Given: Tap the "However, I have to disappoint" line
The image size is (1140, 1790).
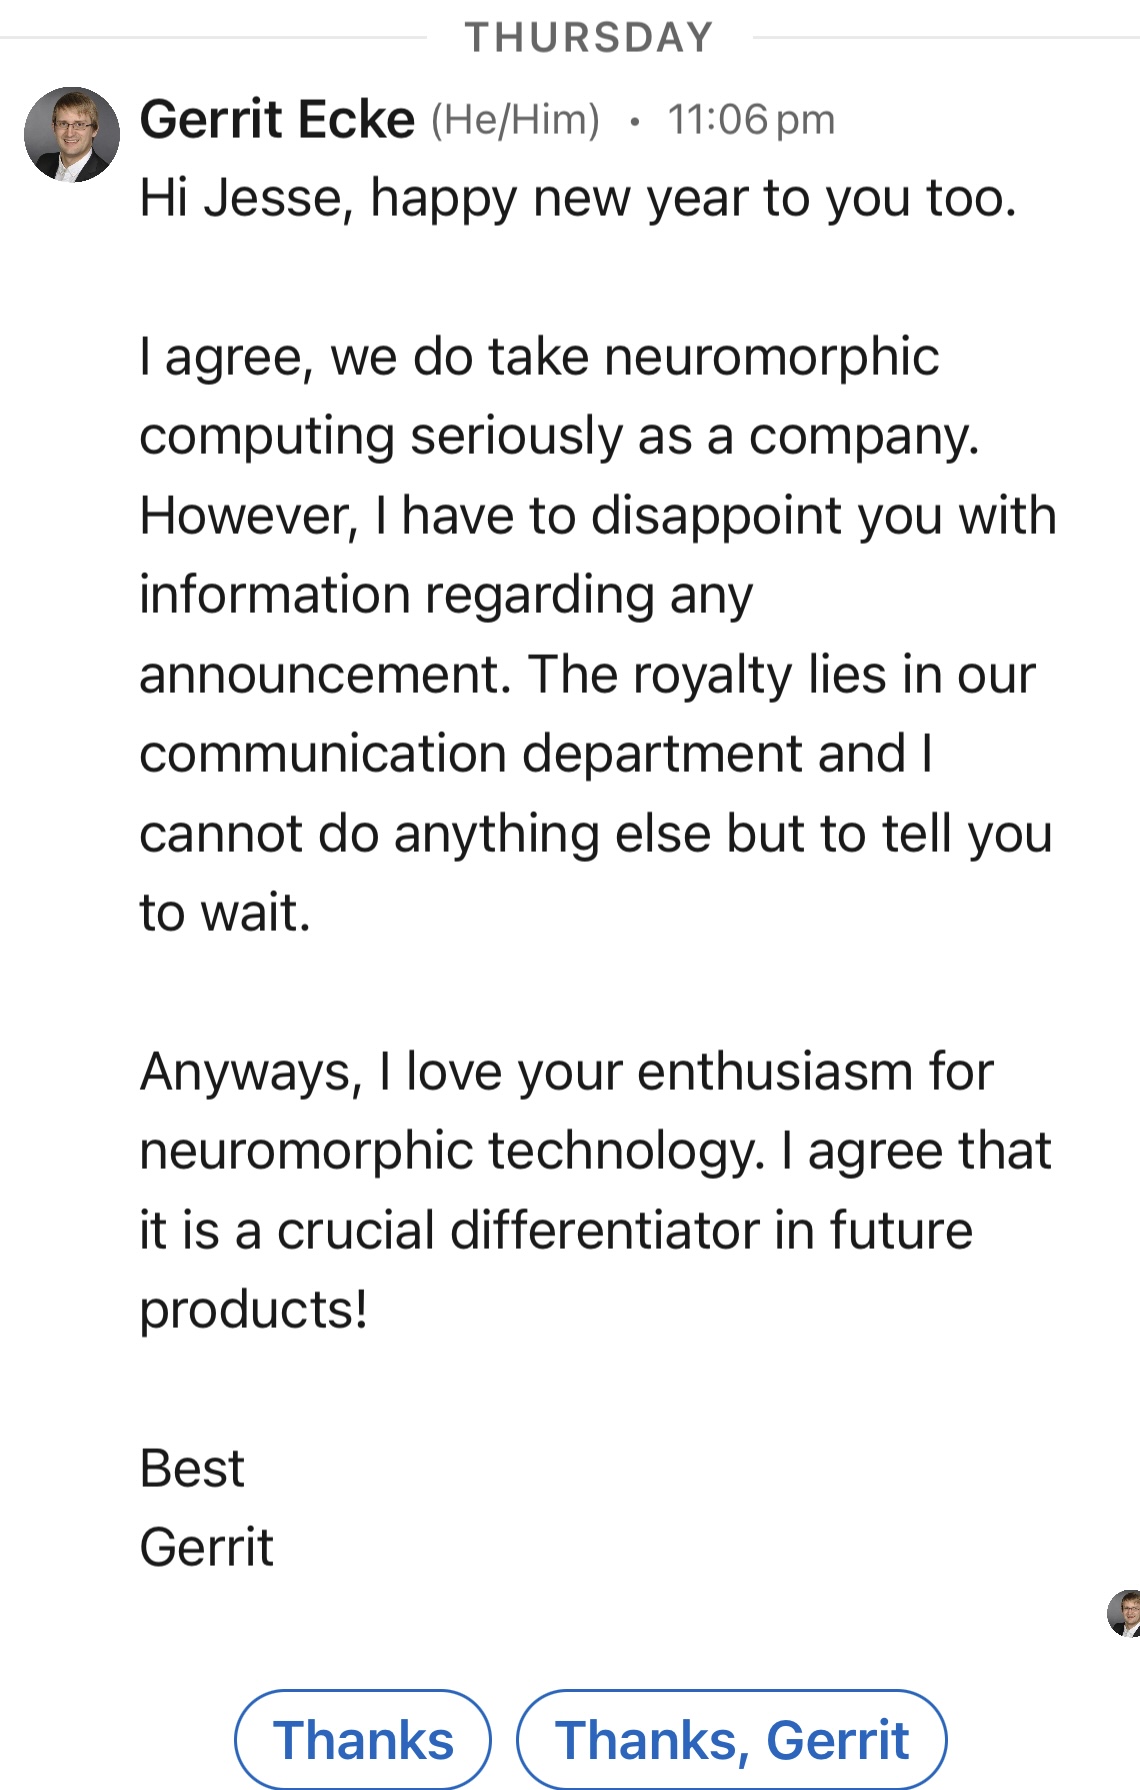Looking at the screenshot, I should click(597, 516).
